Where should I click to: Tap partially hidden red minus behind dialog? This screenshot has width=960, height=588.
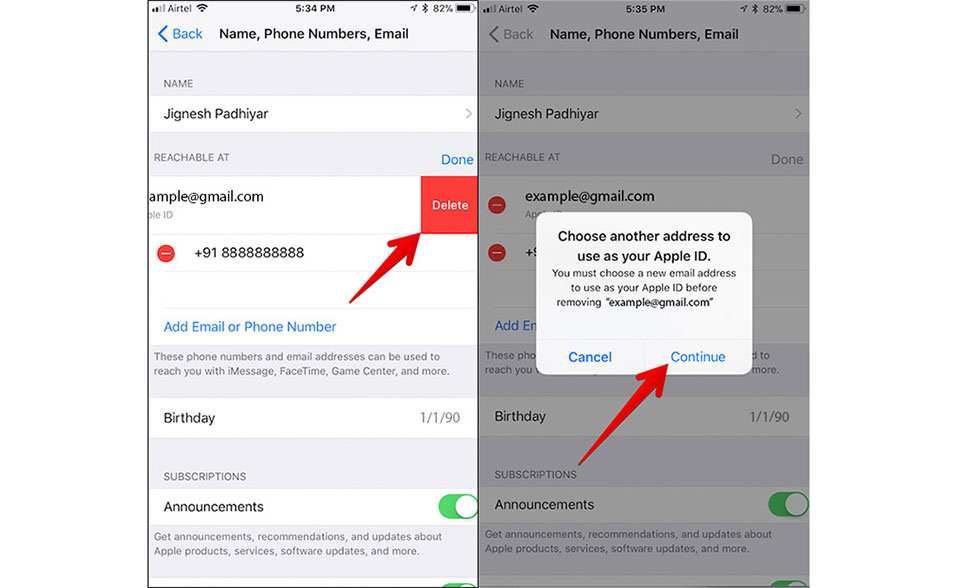click(497, 252)
